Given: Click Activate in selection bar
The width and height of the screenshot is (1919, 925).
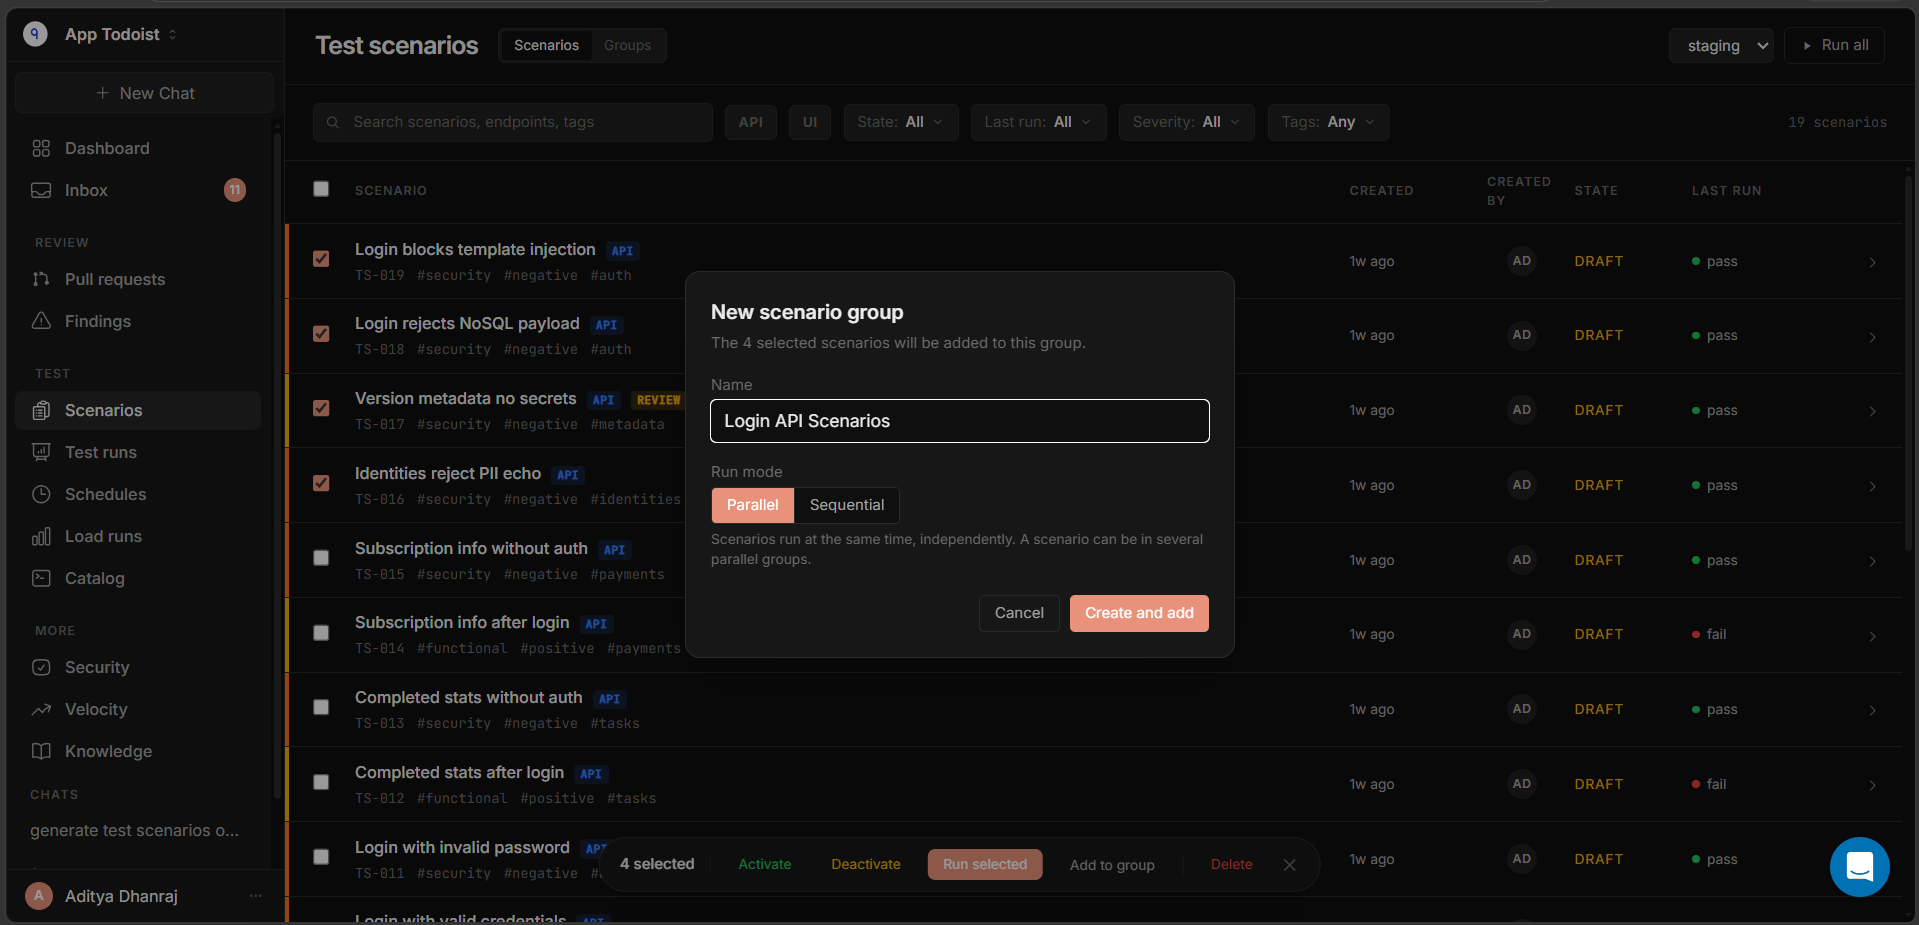Looking at the screenshot, I should coord(765,864).
